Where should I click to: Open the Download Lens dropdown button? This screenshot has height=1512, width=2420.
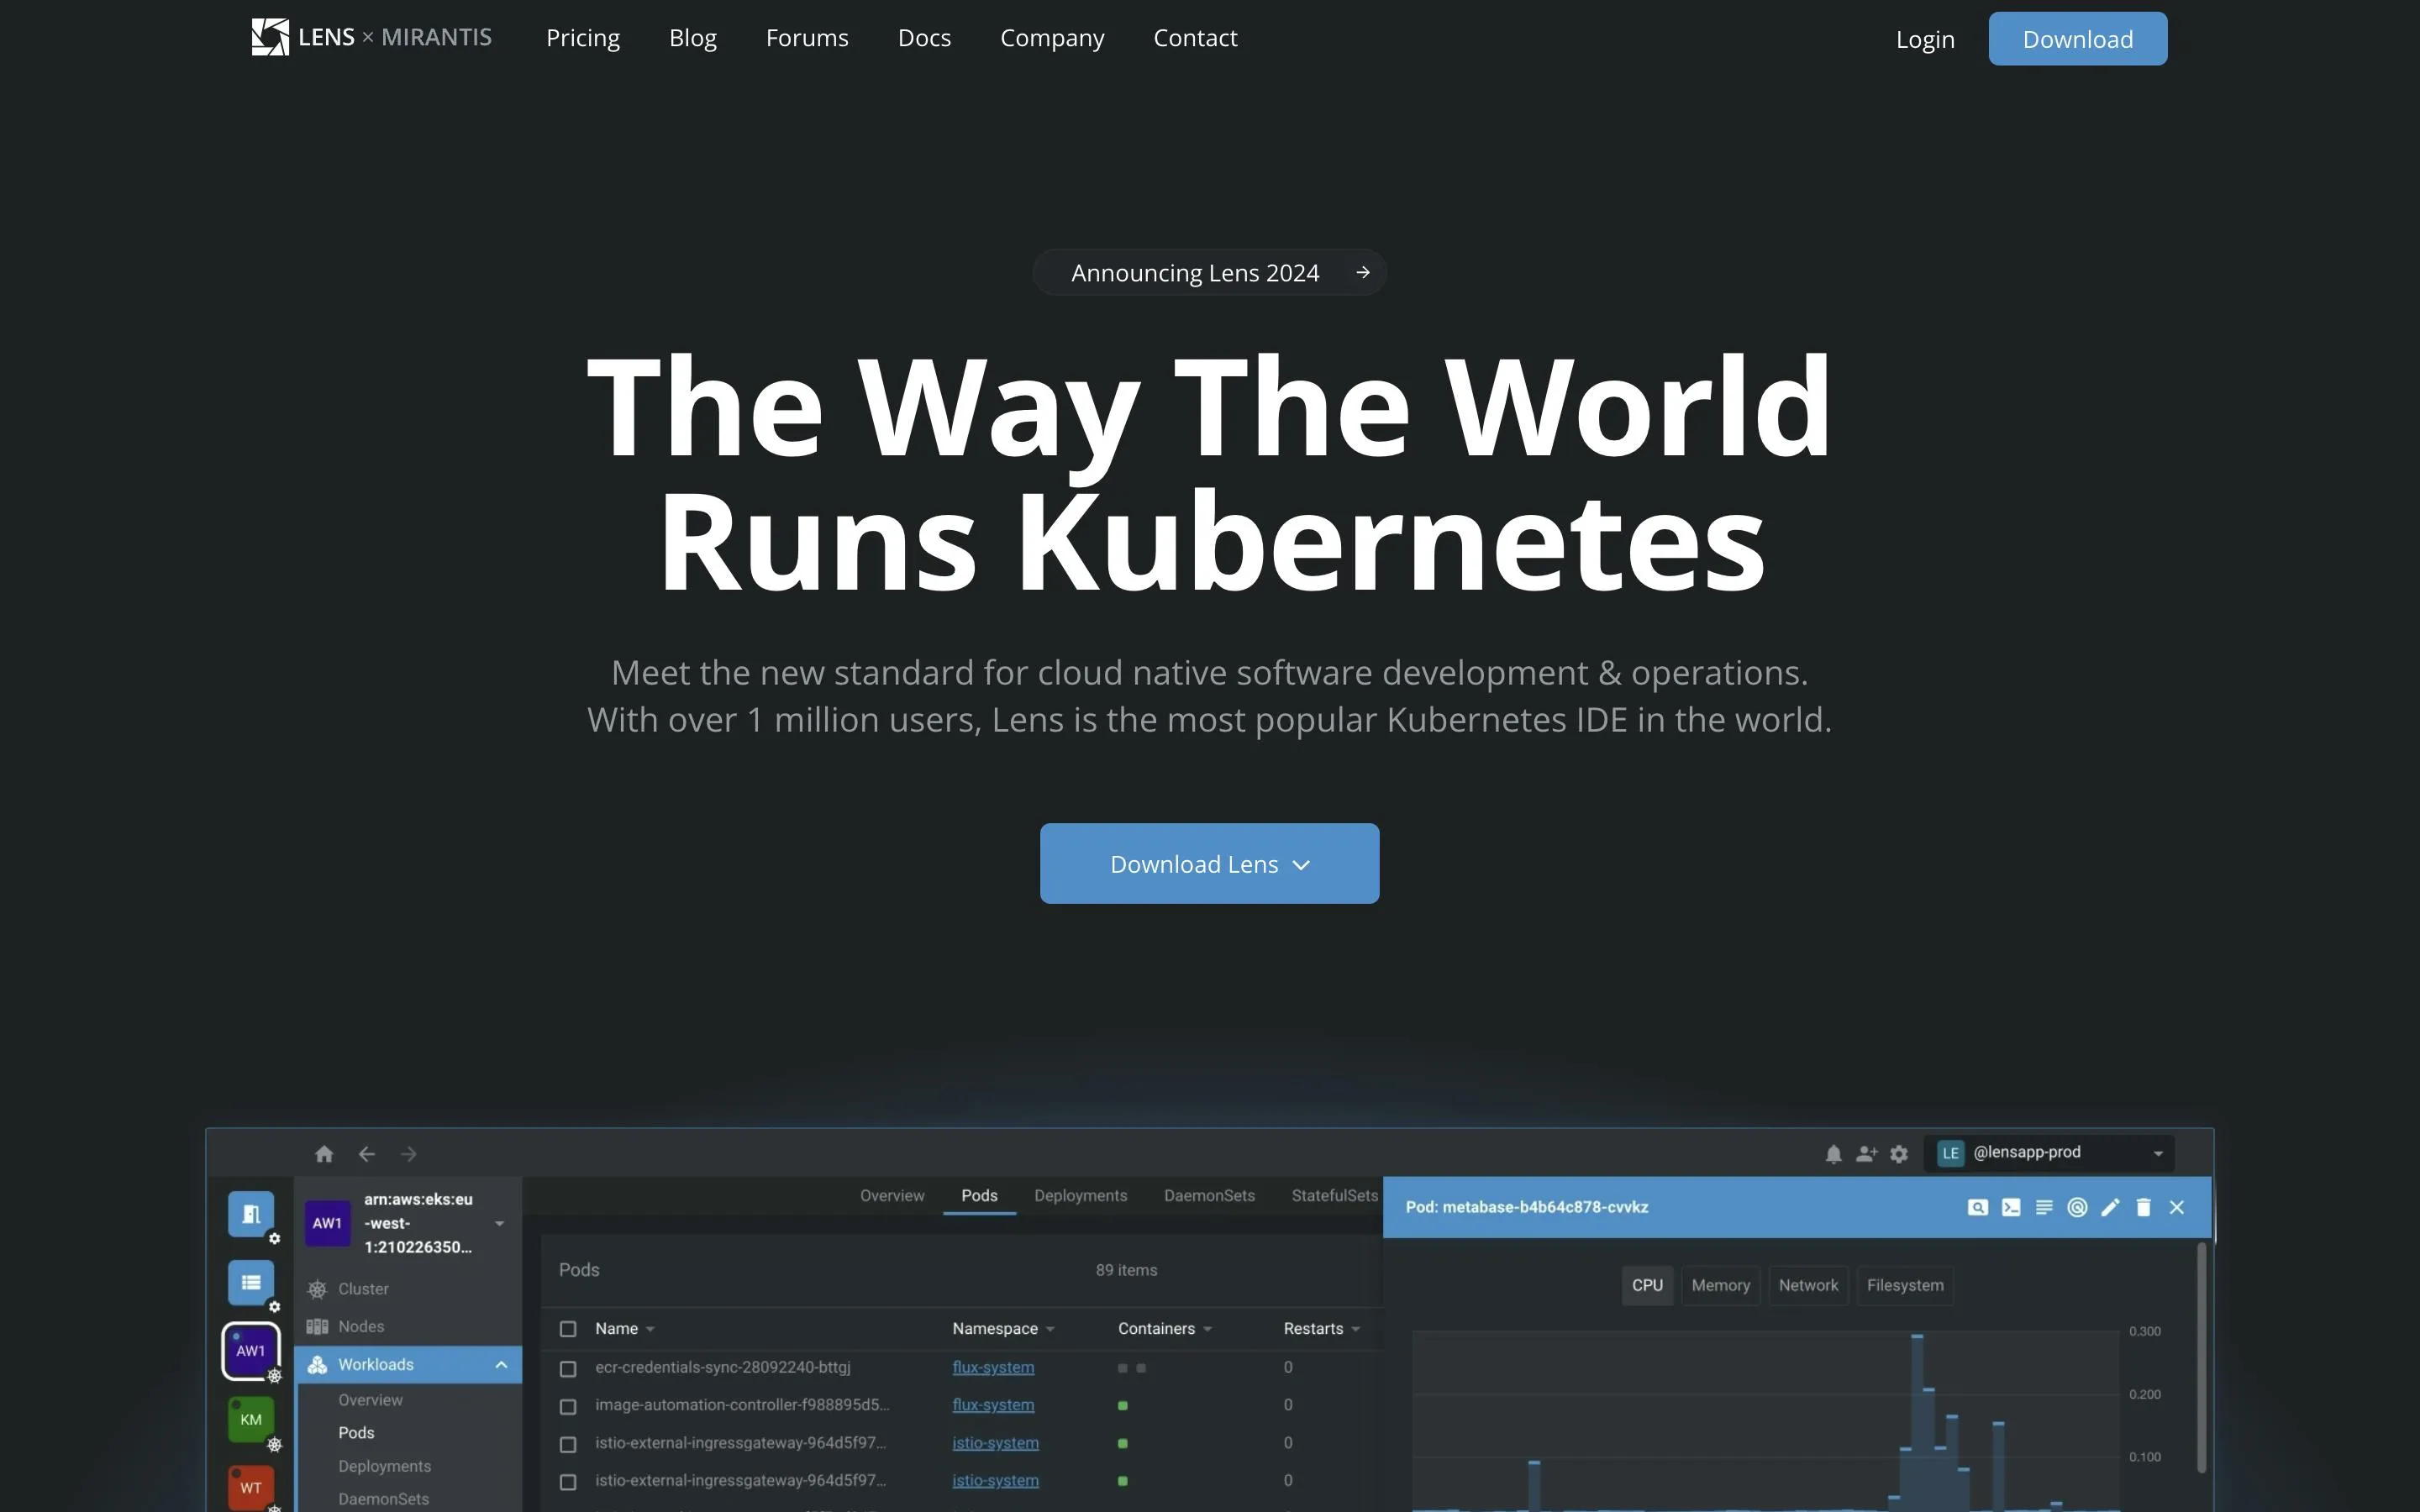(x=1209, y=864)
